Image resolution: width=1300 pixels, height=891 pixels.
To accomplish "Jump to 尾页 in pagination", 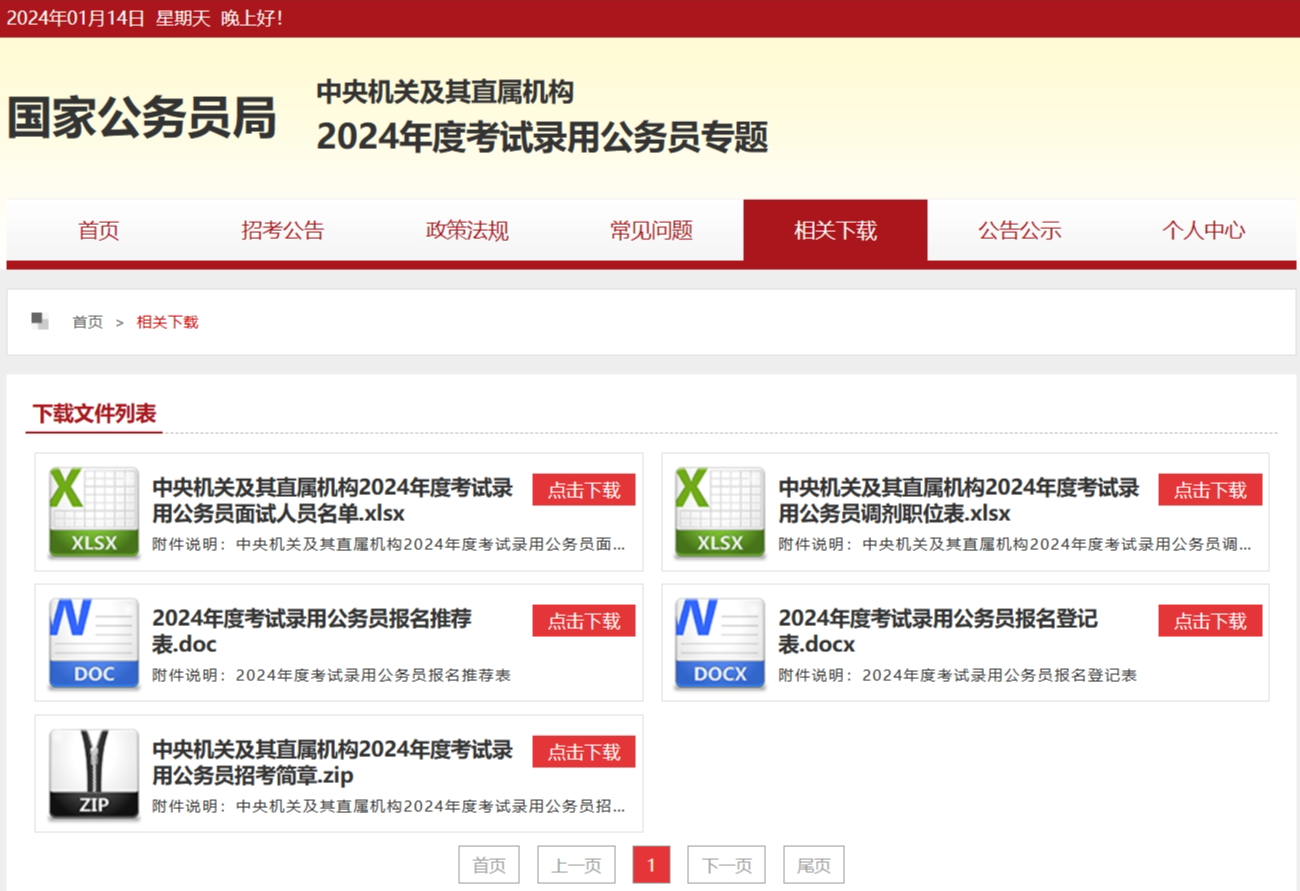I will click(813, 865).
